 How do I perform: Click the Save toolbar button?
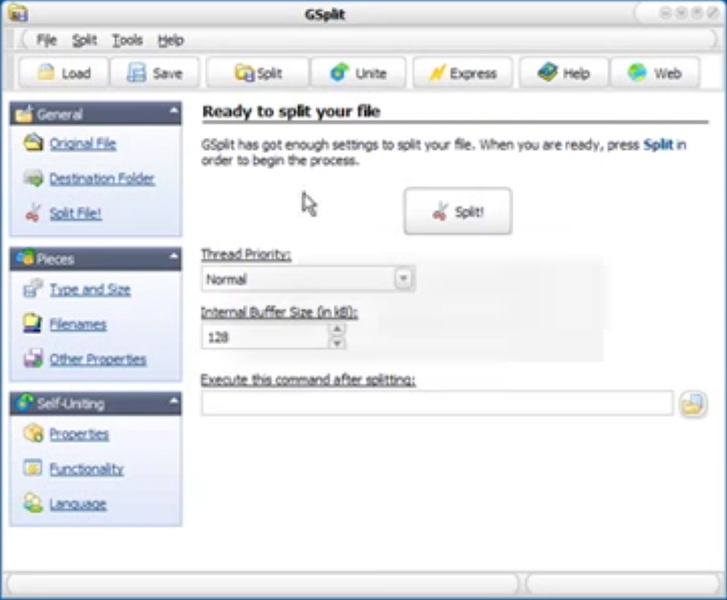(155, 73)
